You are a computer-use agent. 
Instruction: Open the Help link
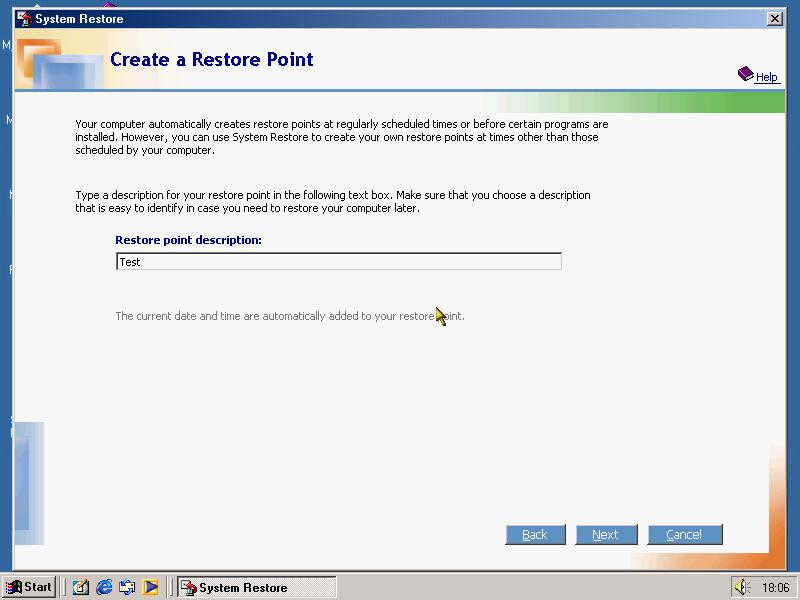tap(766, 77)
